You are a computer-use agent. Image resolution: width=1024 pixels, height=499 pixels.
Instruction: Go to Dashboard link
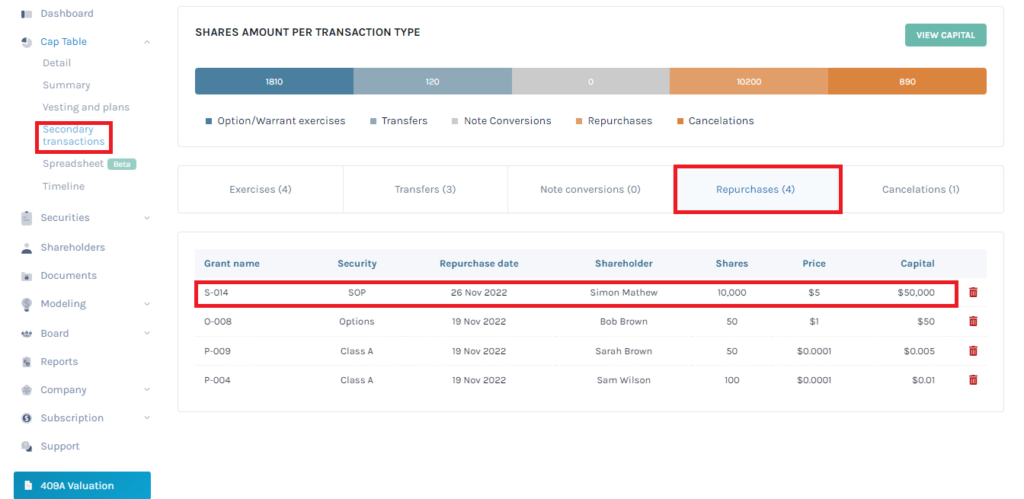67,14
